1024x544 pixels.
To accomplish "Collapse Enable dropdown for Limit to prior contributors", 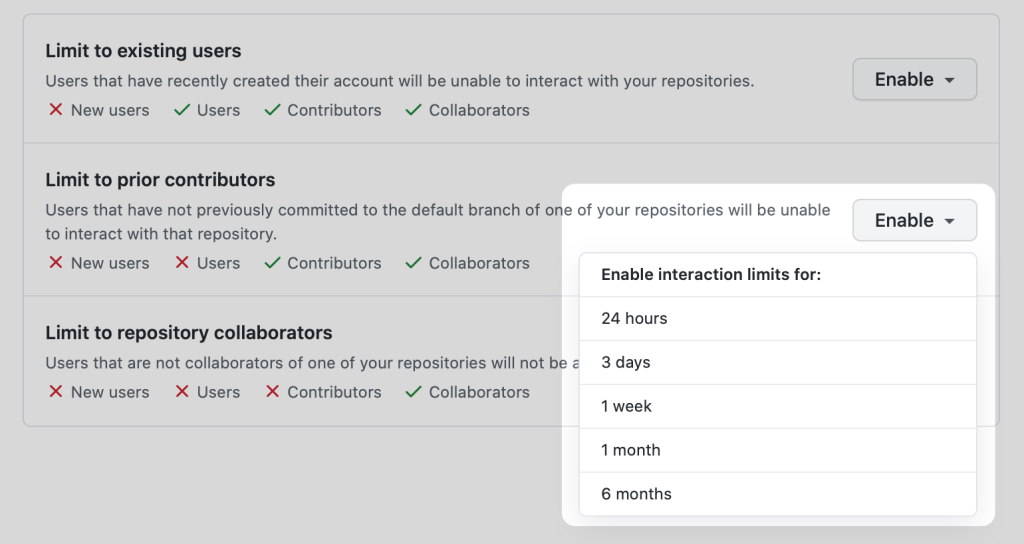I will 914,221.
